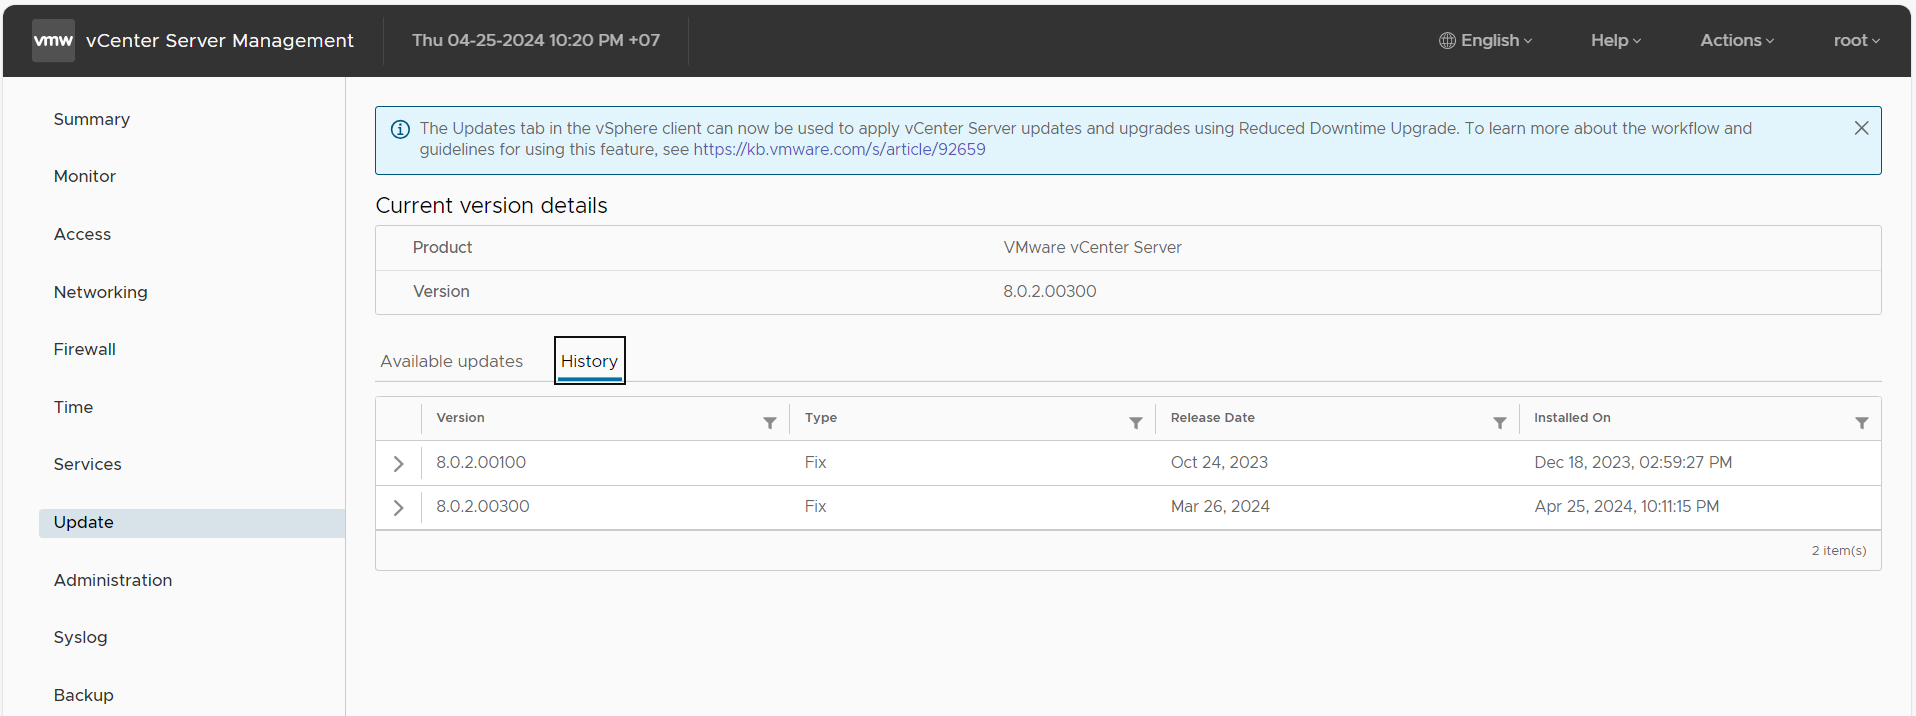Open the Release Date column filter
The image size is (1916, 716).
click(x=1499, y=423)
